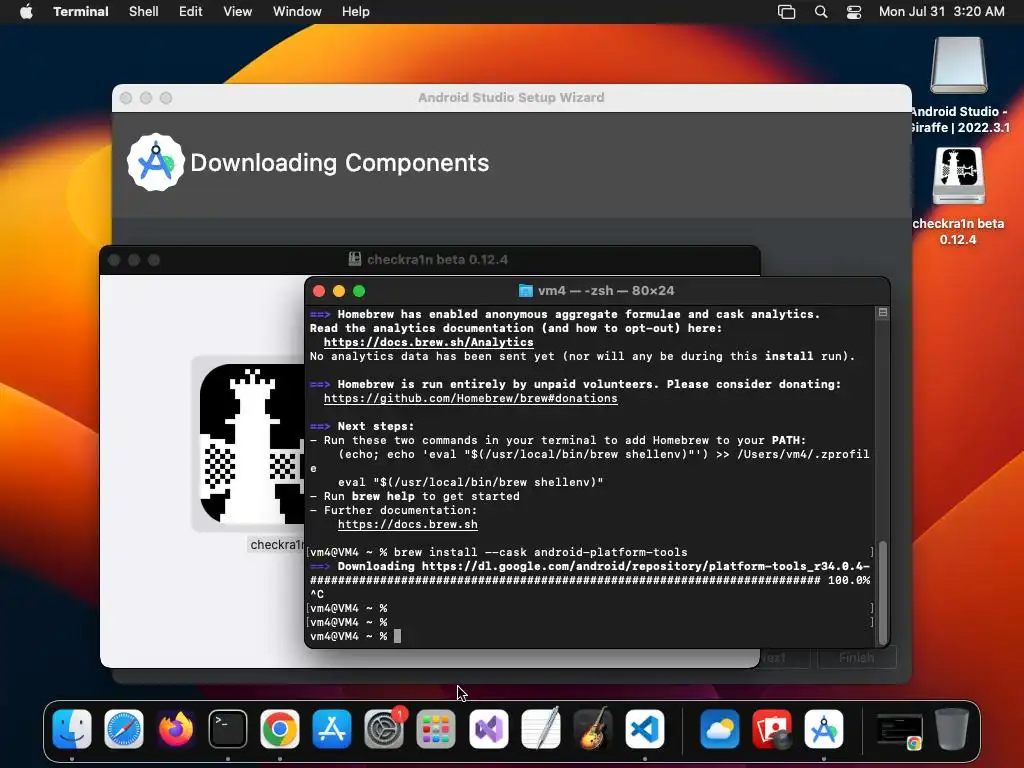Launch GarageBand from the dock

click(x=592, y=729)
